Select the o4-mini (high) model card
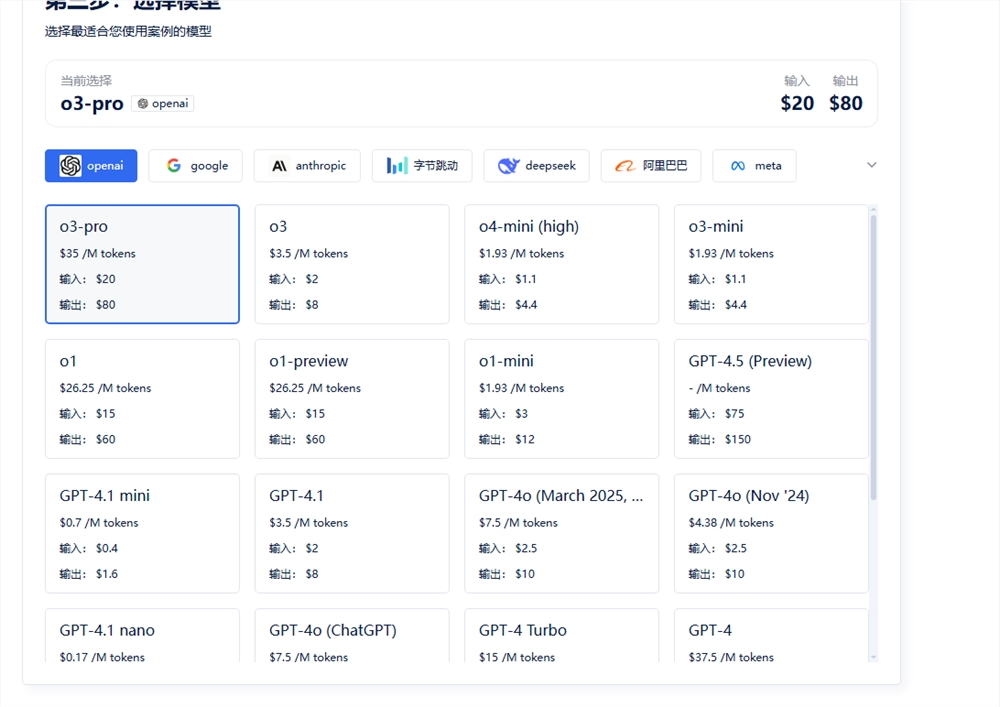The height and width of the screenshot is (707, 1000). tap(561, 264)
